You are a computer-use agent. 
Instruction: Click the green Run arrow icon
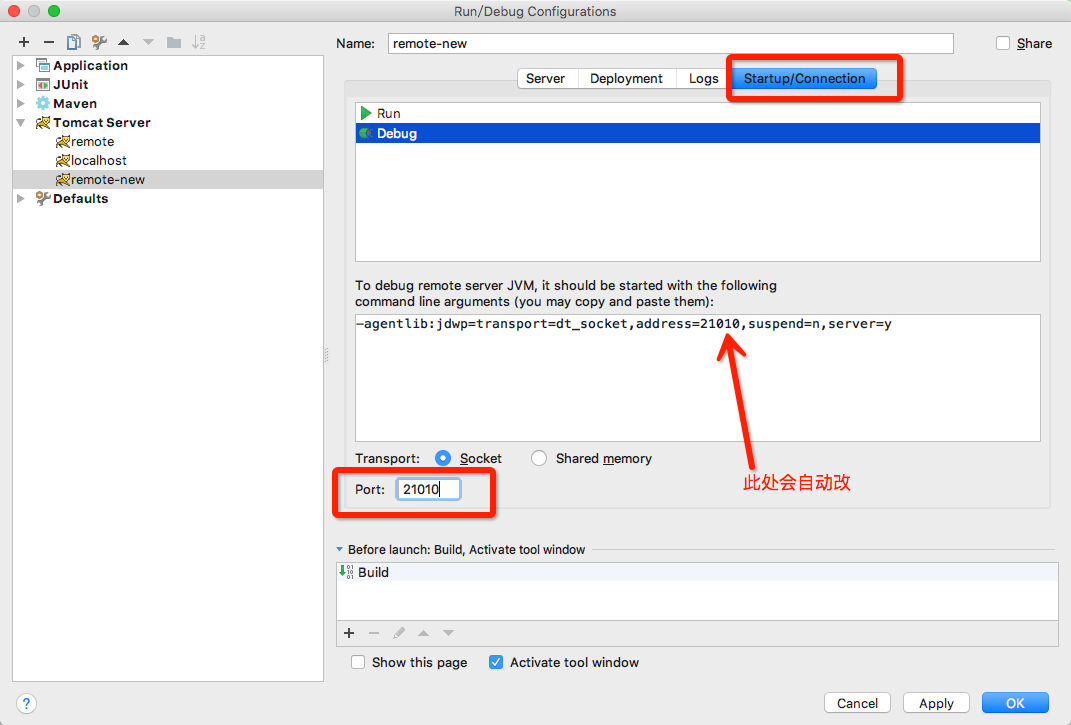[366, 113]
